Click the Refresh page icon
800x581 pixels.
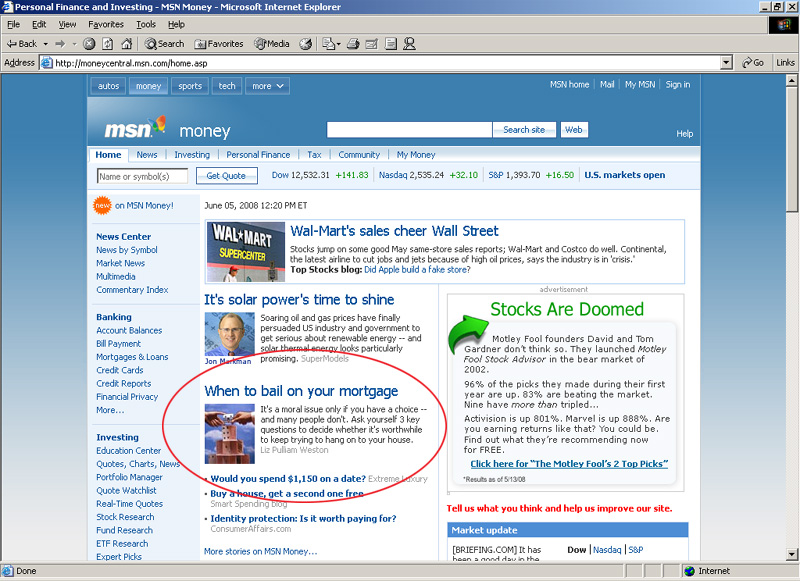(x=108, y=44)
